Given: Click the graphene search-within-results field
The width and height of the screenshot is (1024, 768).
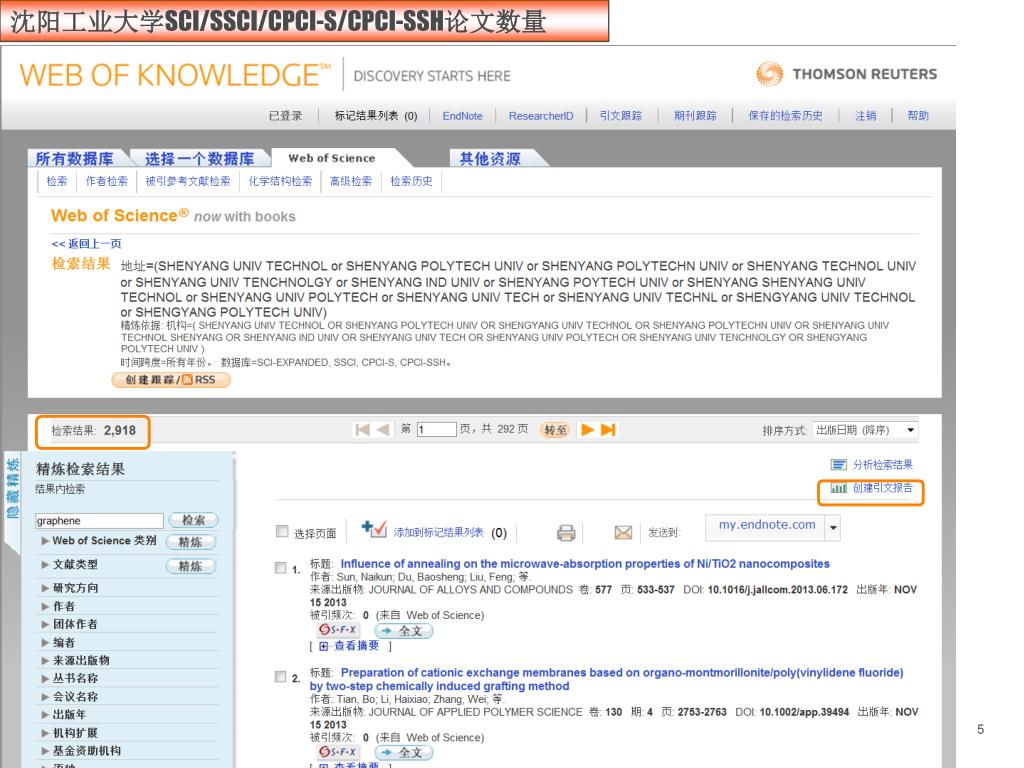Looking at the screenshot, I should (x=99, y=520).
